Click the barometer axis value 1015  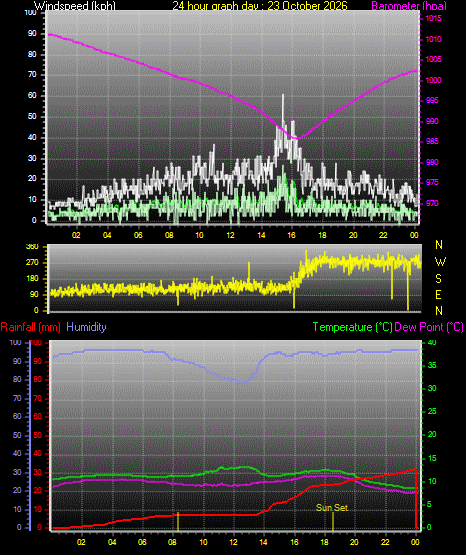click(x=433, y=18)
